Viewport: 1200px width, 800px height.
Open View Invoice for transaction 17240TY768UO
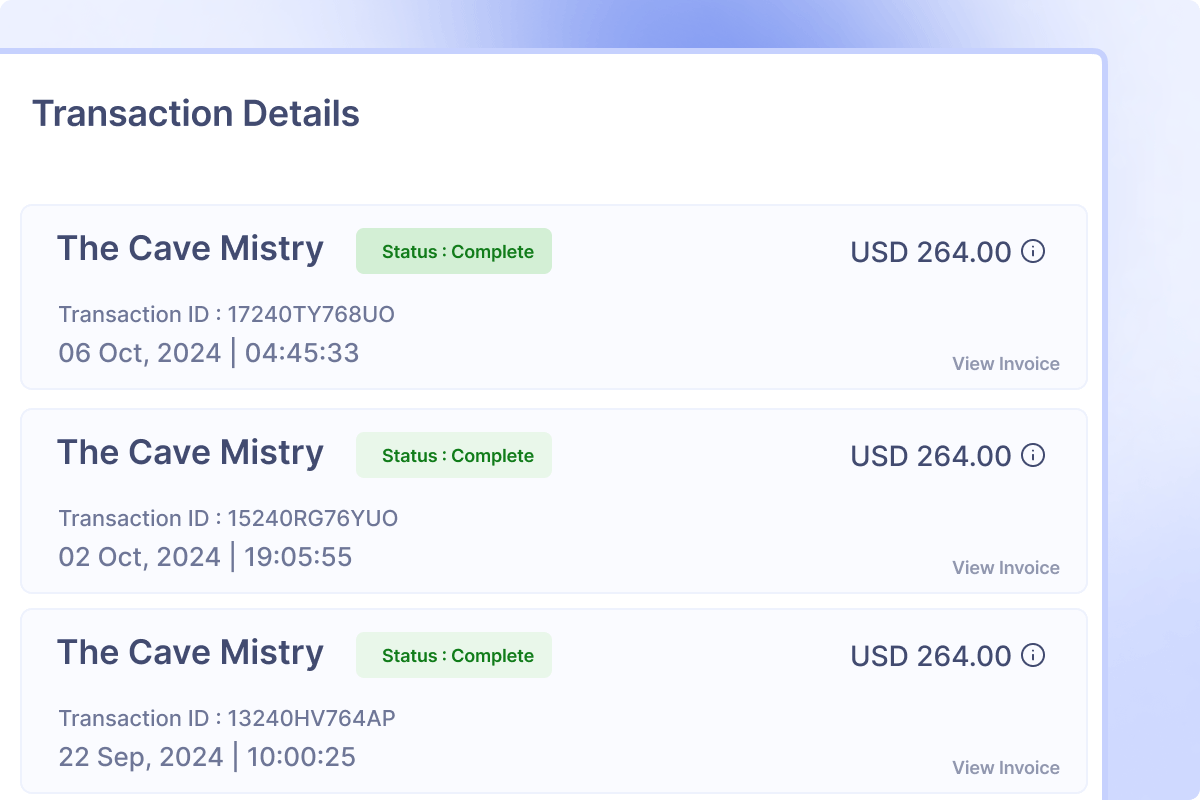coord(1006,364)
